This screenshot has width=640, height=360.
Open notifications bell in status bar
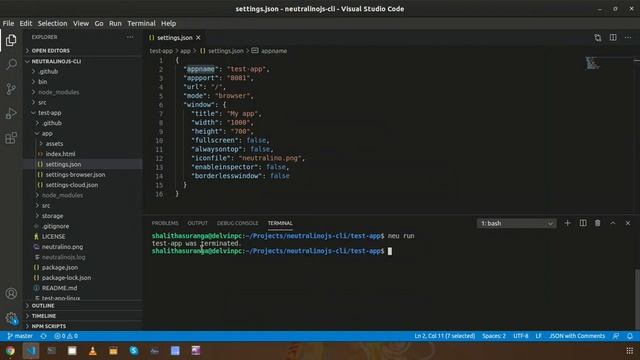tap(630, 336)
